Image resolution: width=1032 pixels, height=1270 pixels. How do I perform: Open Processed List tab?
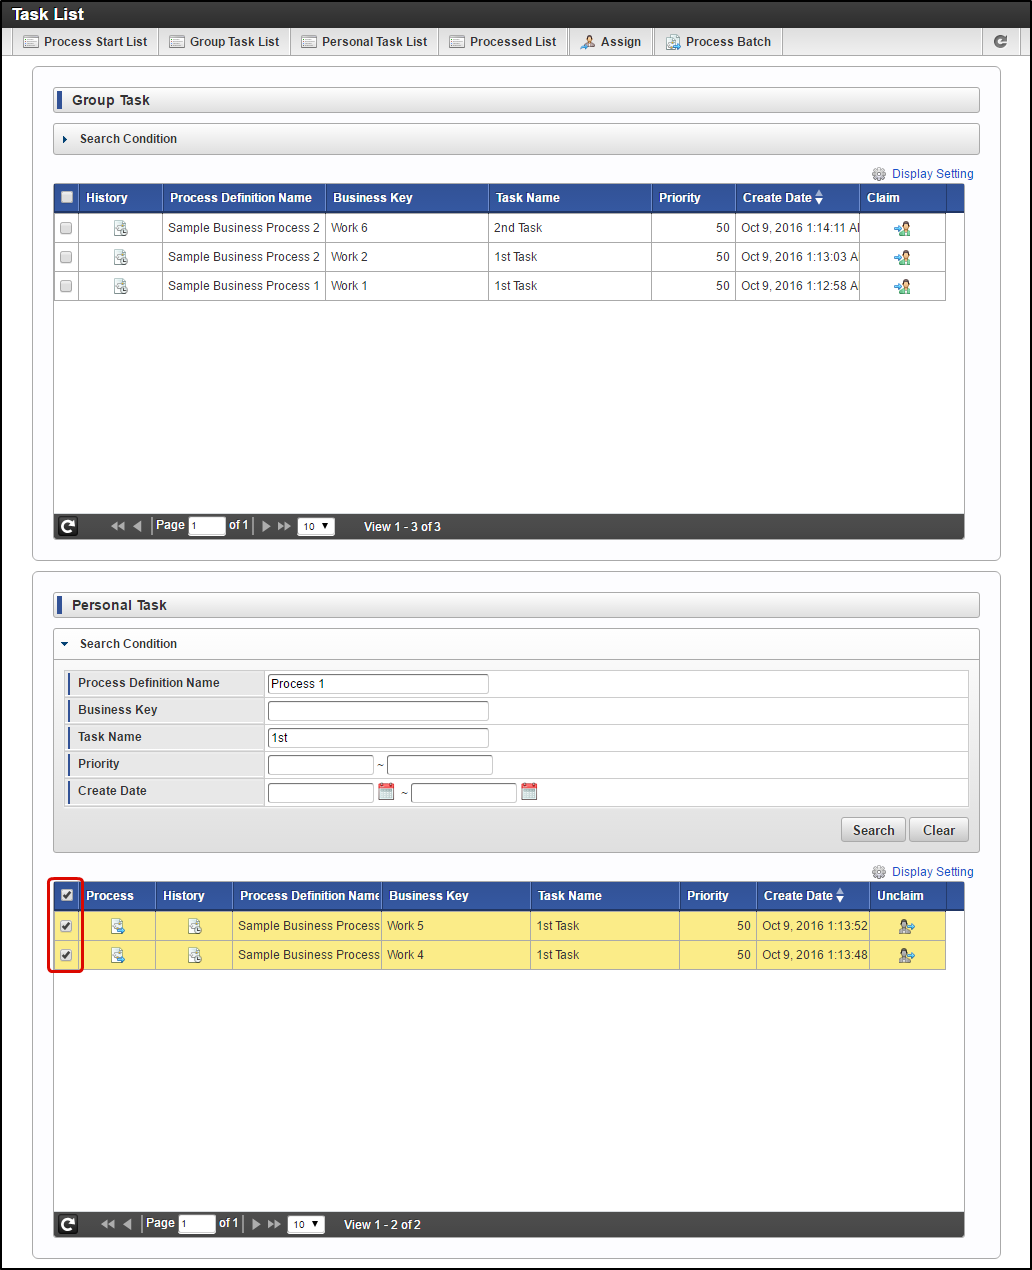coord(503,42)
